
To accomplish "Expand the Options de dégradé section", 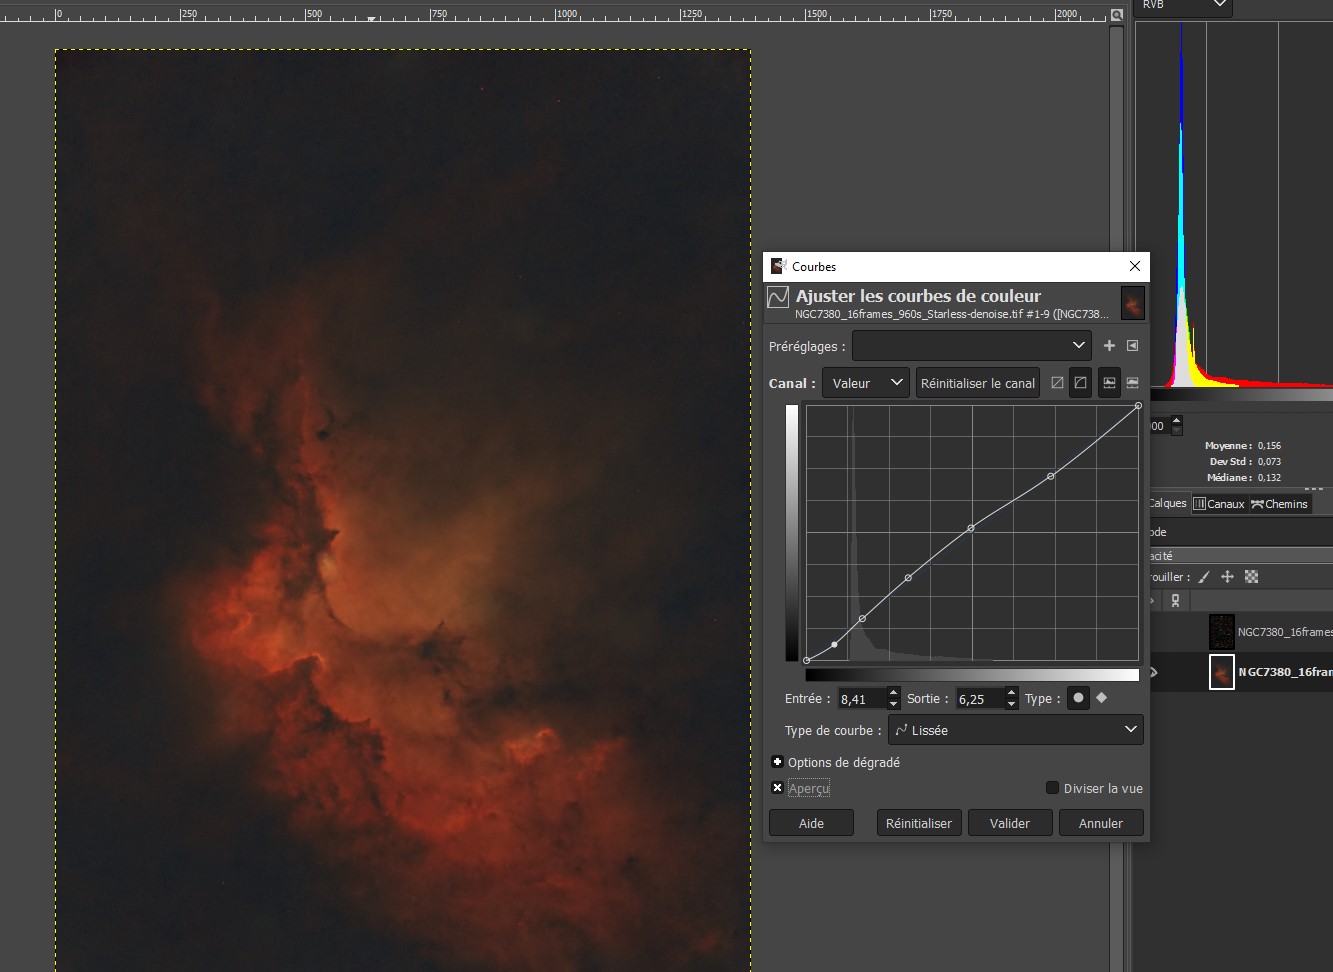I will tap(778, 762).
